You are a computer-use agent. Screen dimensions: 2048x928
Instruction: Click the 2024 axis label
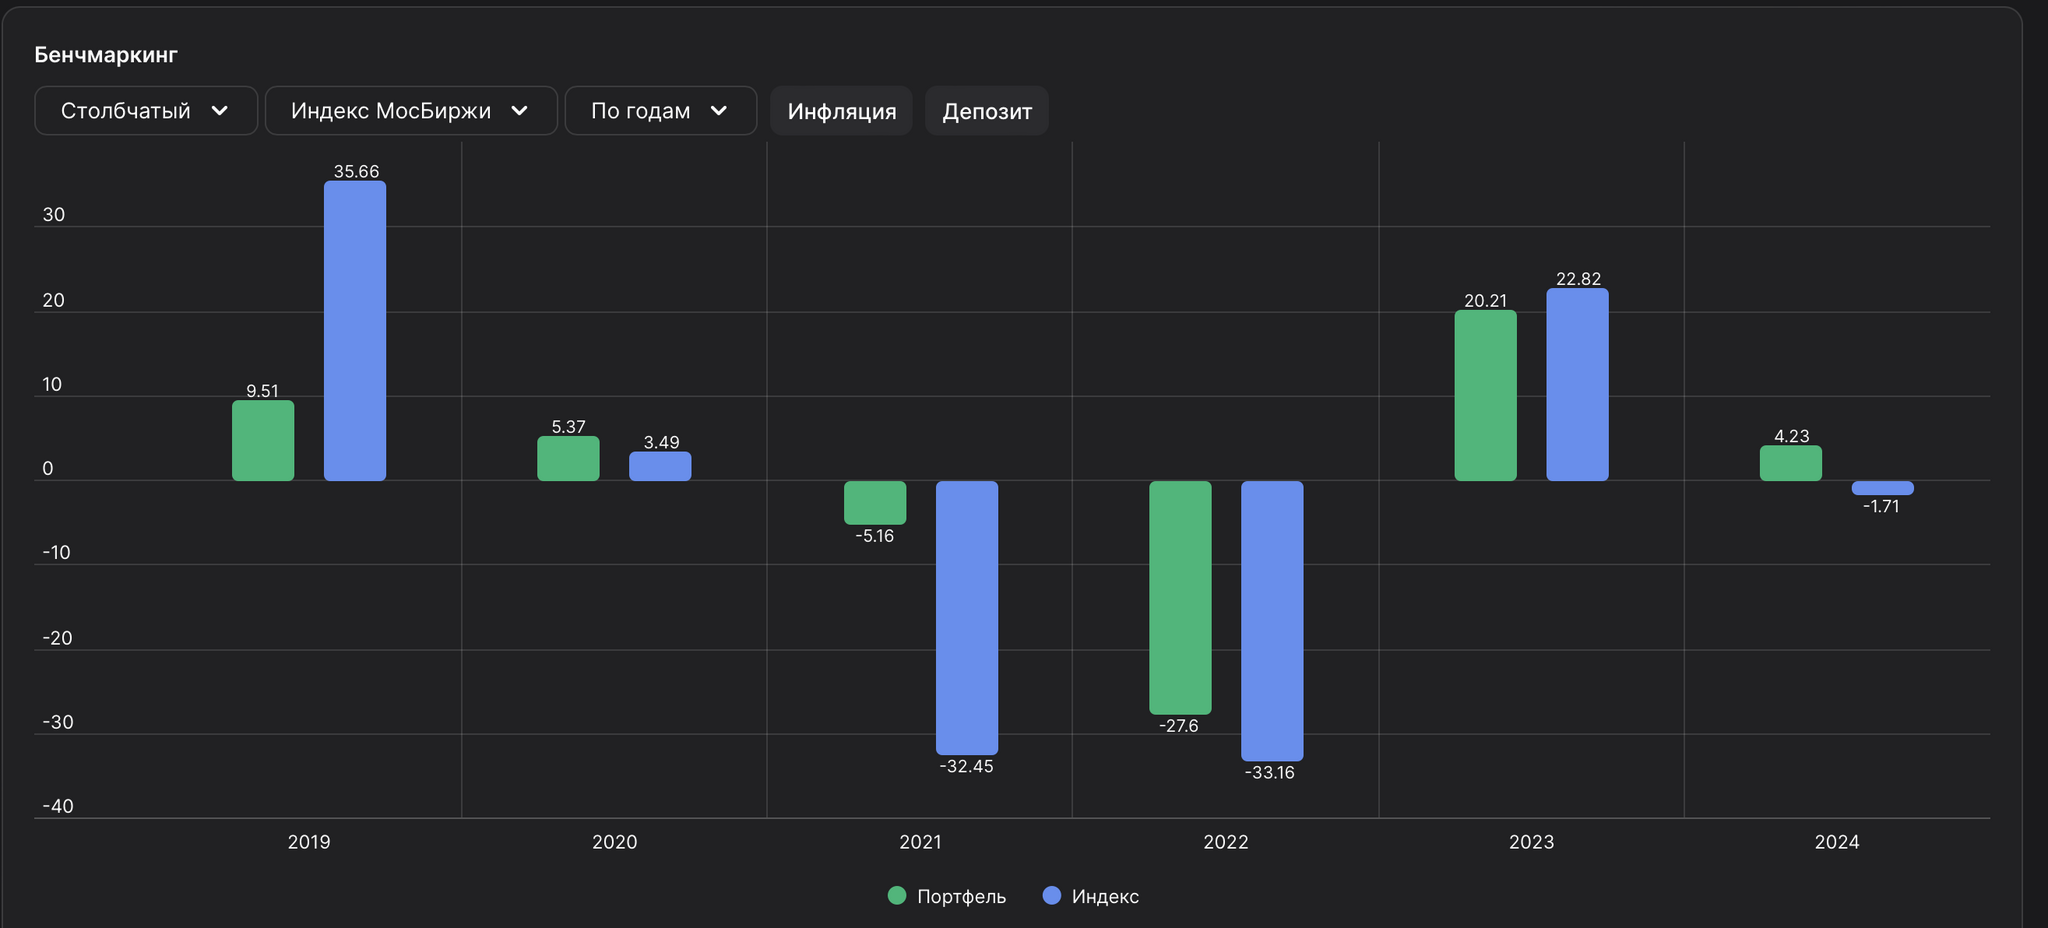pyautogui.click(x=1837, y=842)
